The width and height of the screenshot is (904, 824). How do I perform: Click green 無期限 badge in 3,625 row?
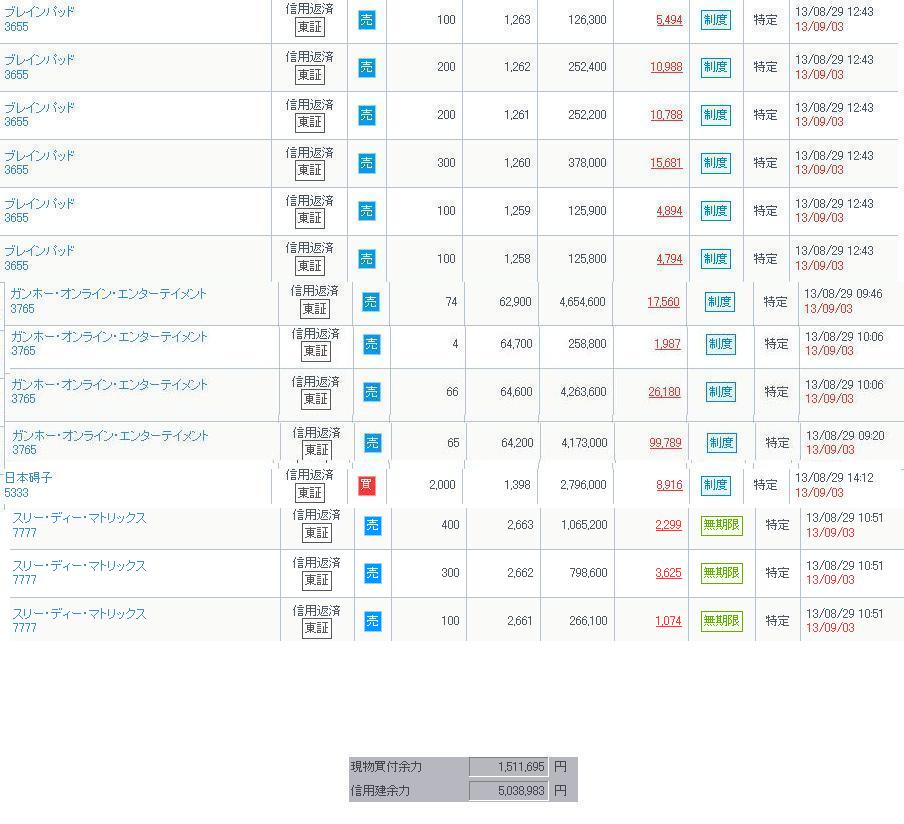(721, 573)
